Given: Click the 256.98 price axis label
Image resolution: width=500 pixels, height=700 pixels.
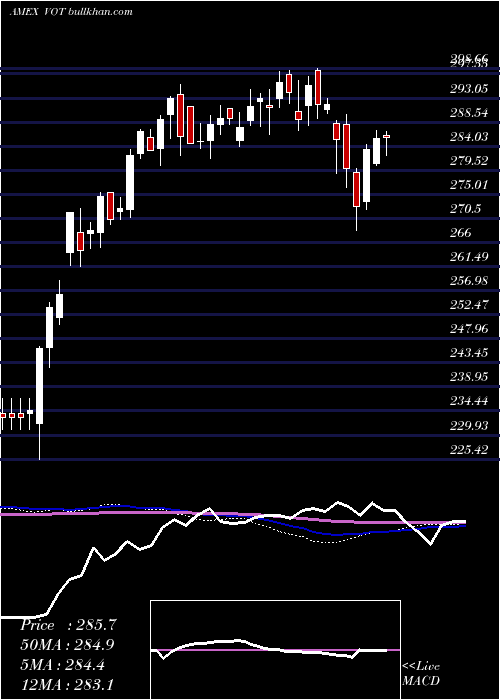Looking at the screenshot, I should tap(469, 281).
